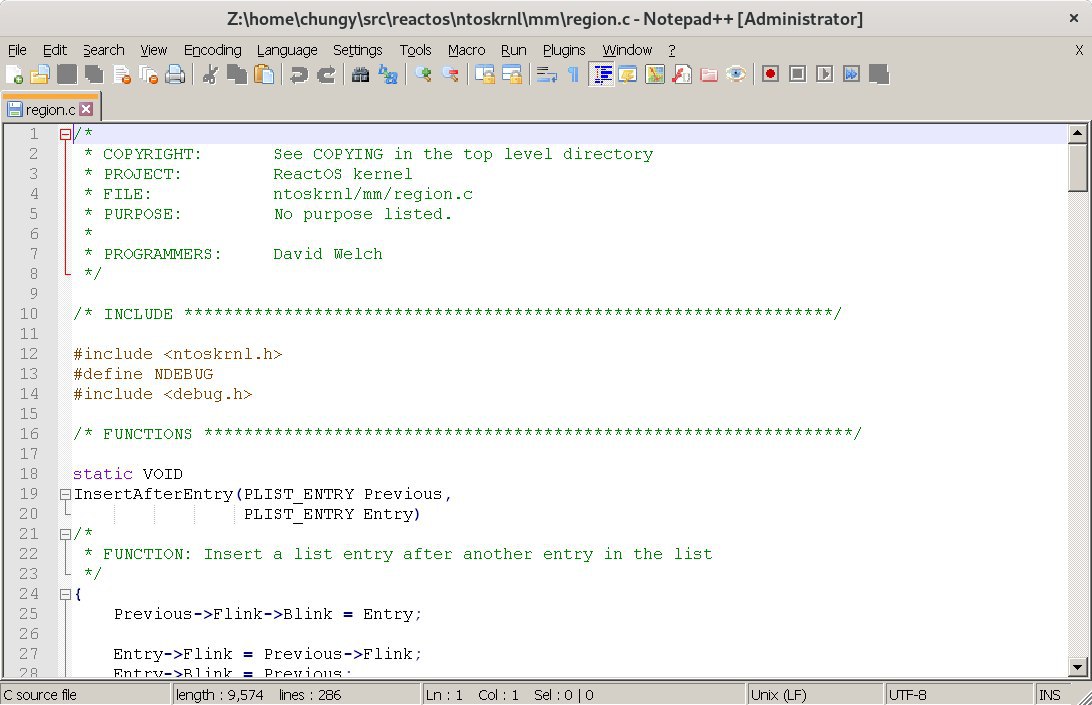Toggle Show All Characters pilcrow

click(x=573, y=75)
